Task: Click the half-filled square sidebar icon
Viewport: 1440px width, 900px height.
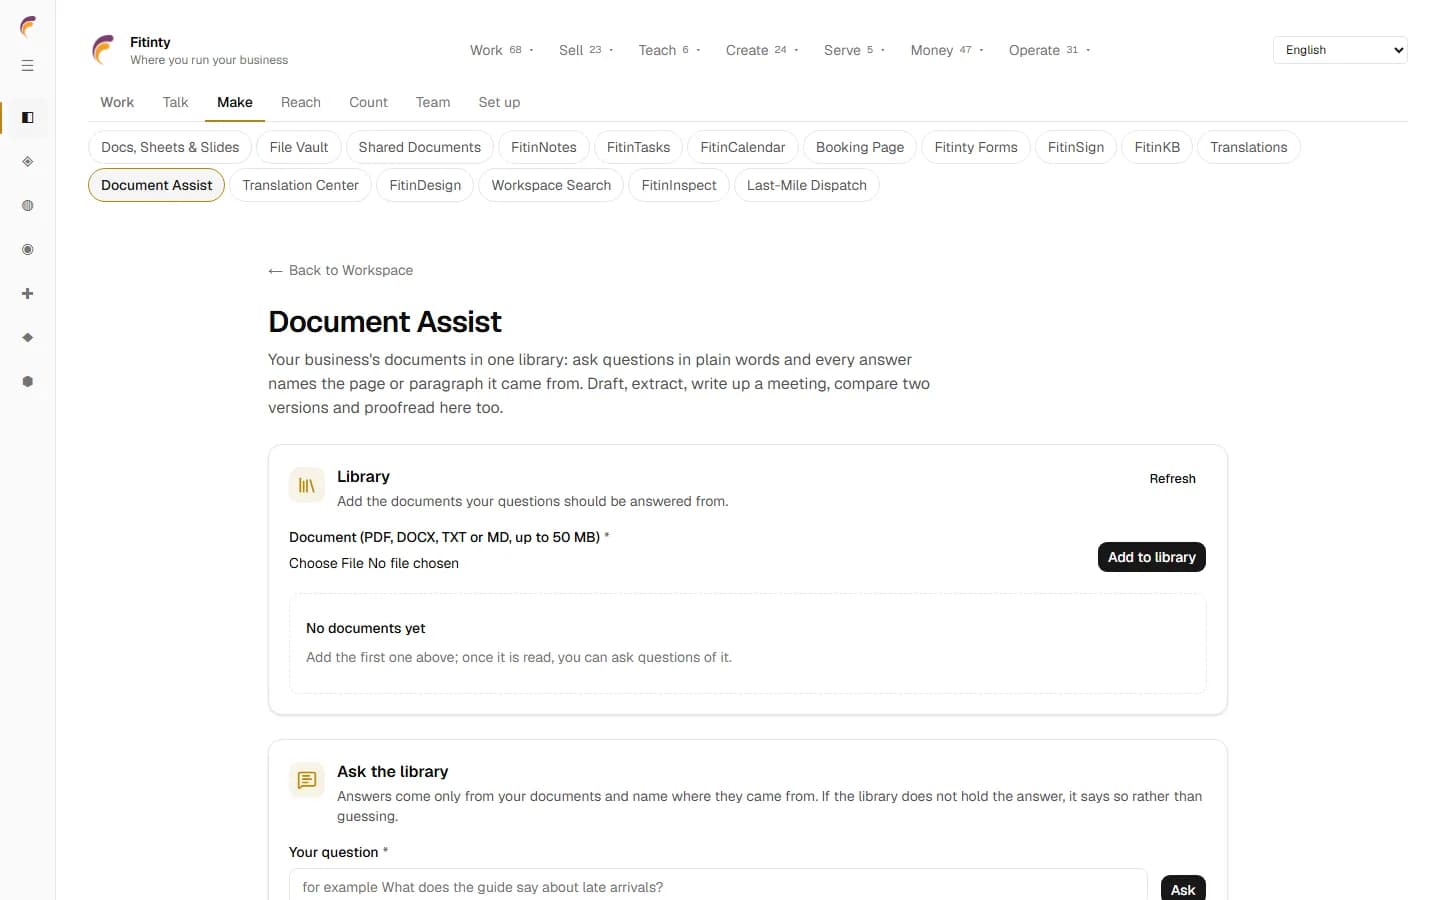Action: (x=27, y=118)
